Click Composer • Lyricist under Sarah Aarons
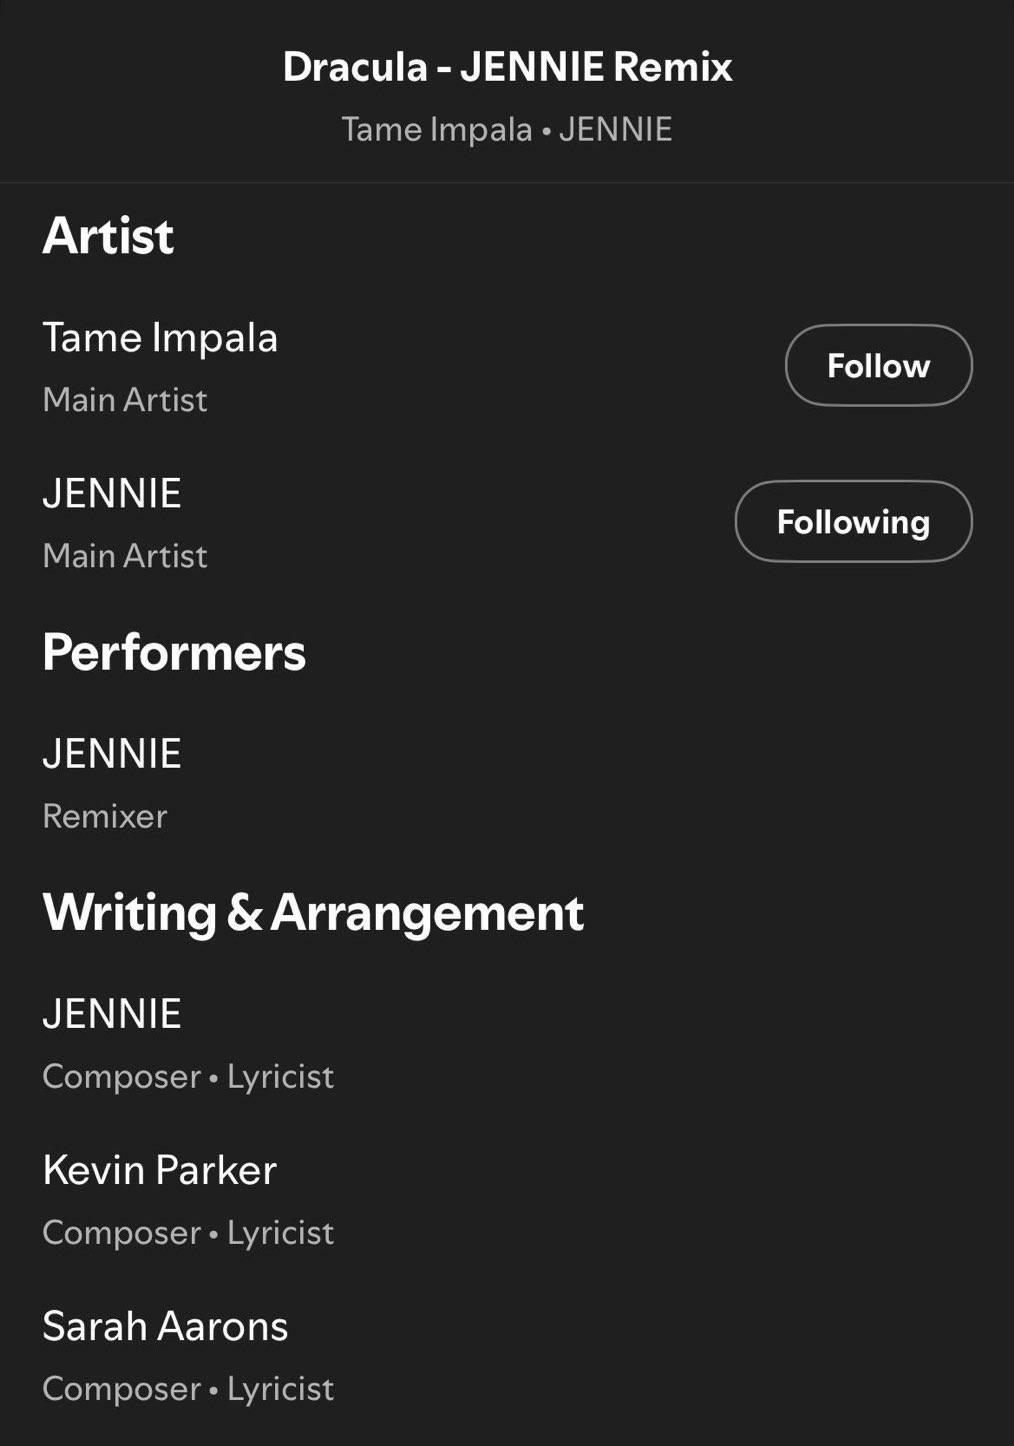This screenshot has height=1446, width=1014. (188, 1389)
